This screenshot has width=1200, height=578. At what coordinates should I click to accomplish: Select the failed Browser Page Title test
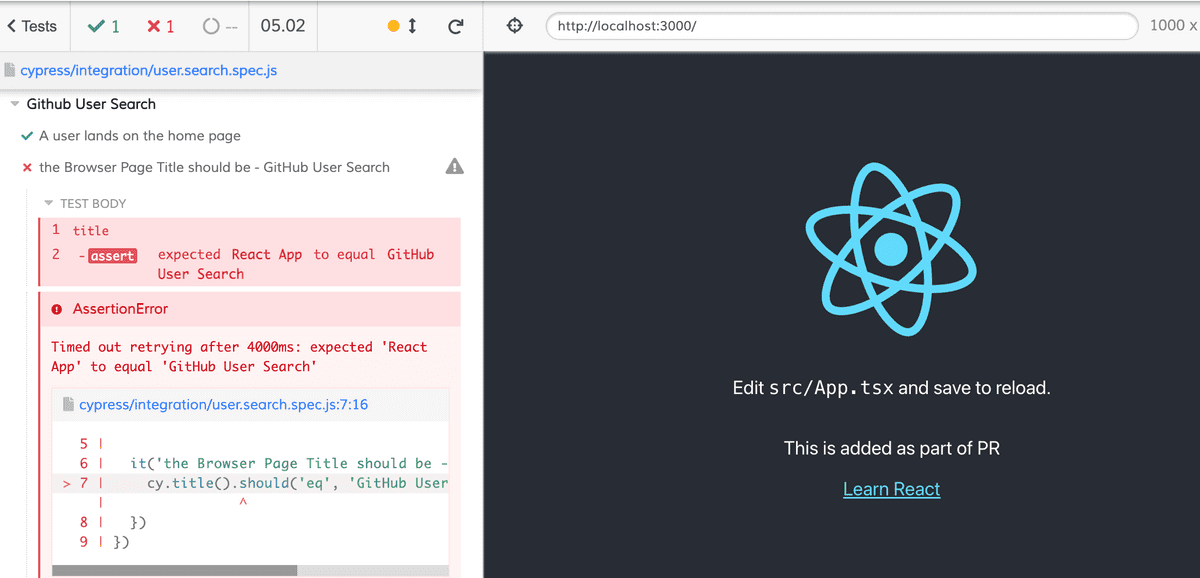coord(214,167)
